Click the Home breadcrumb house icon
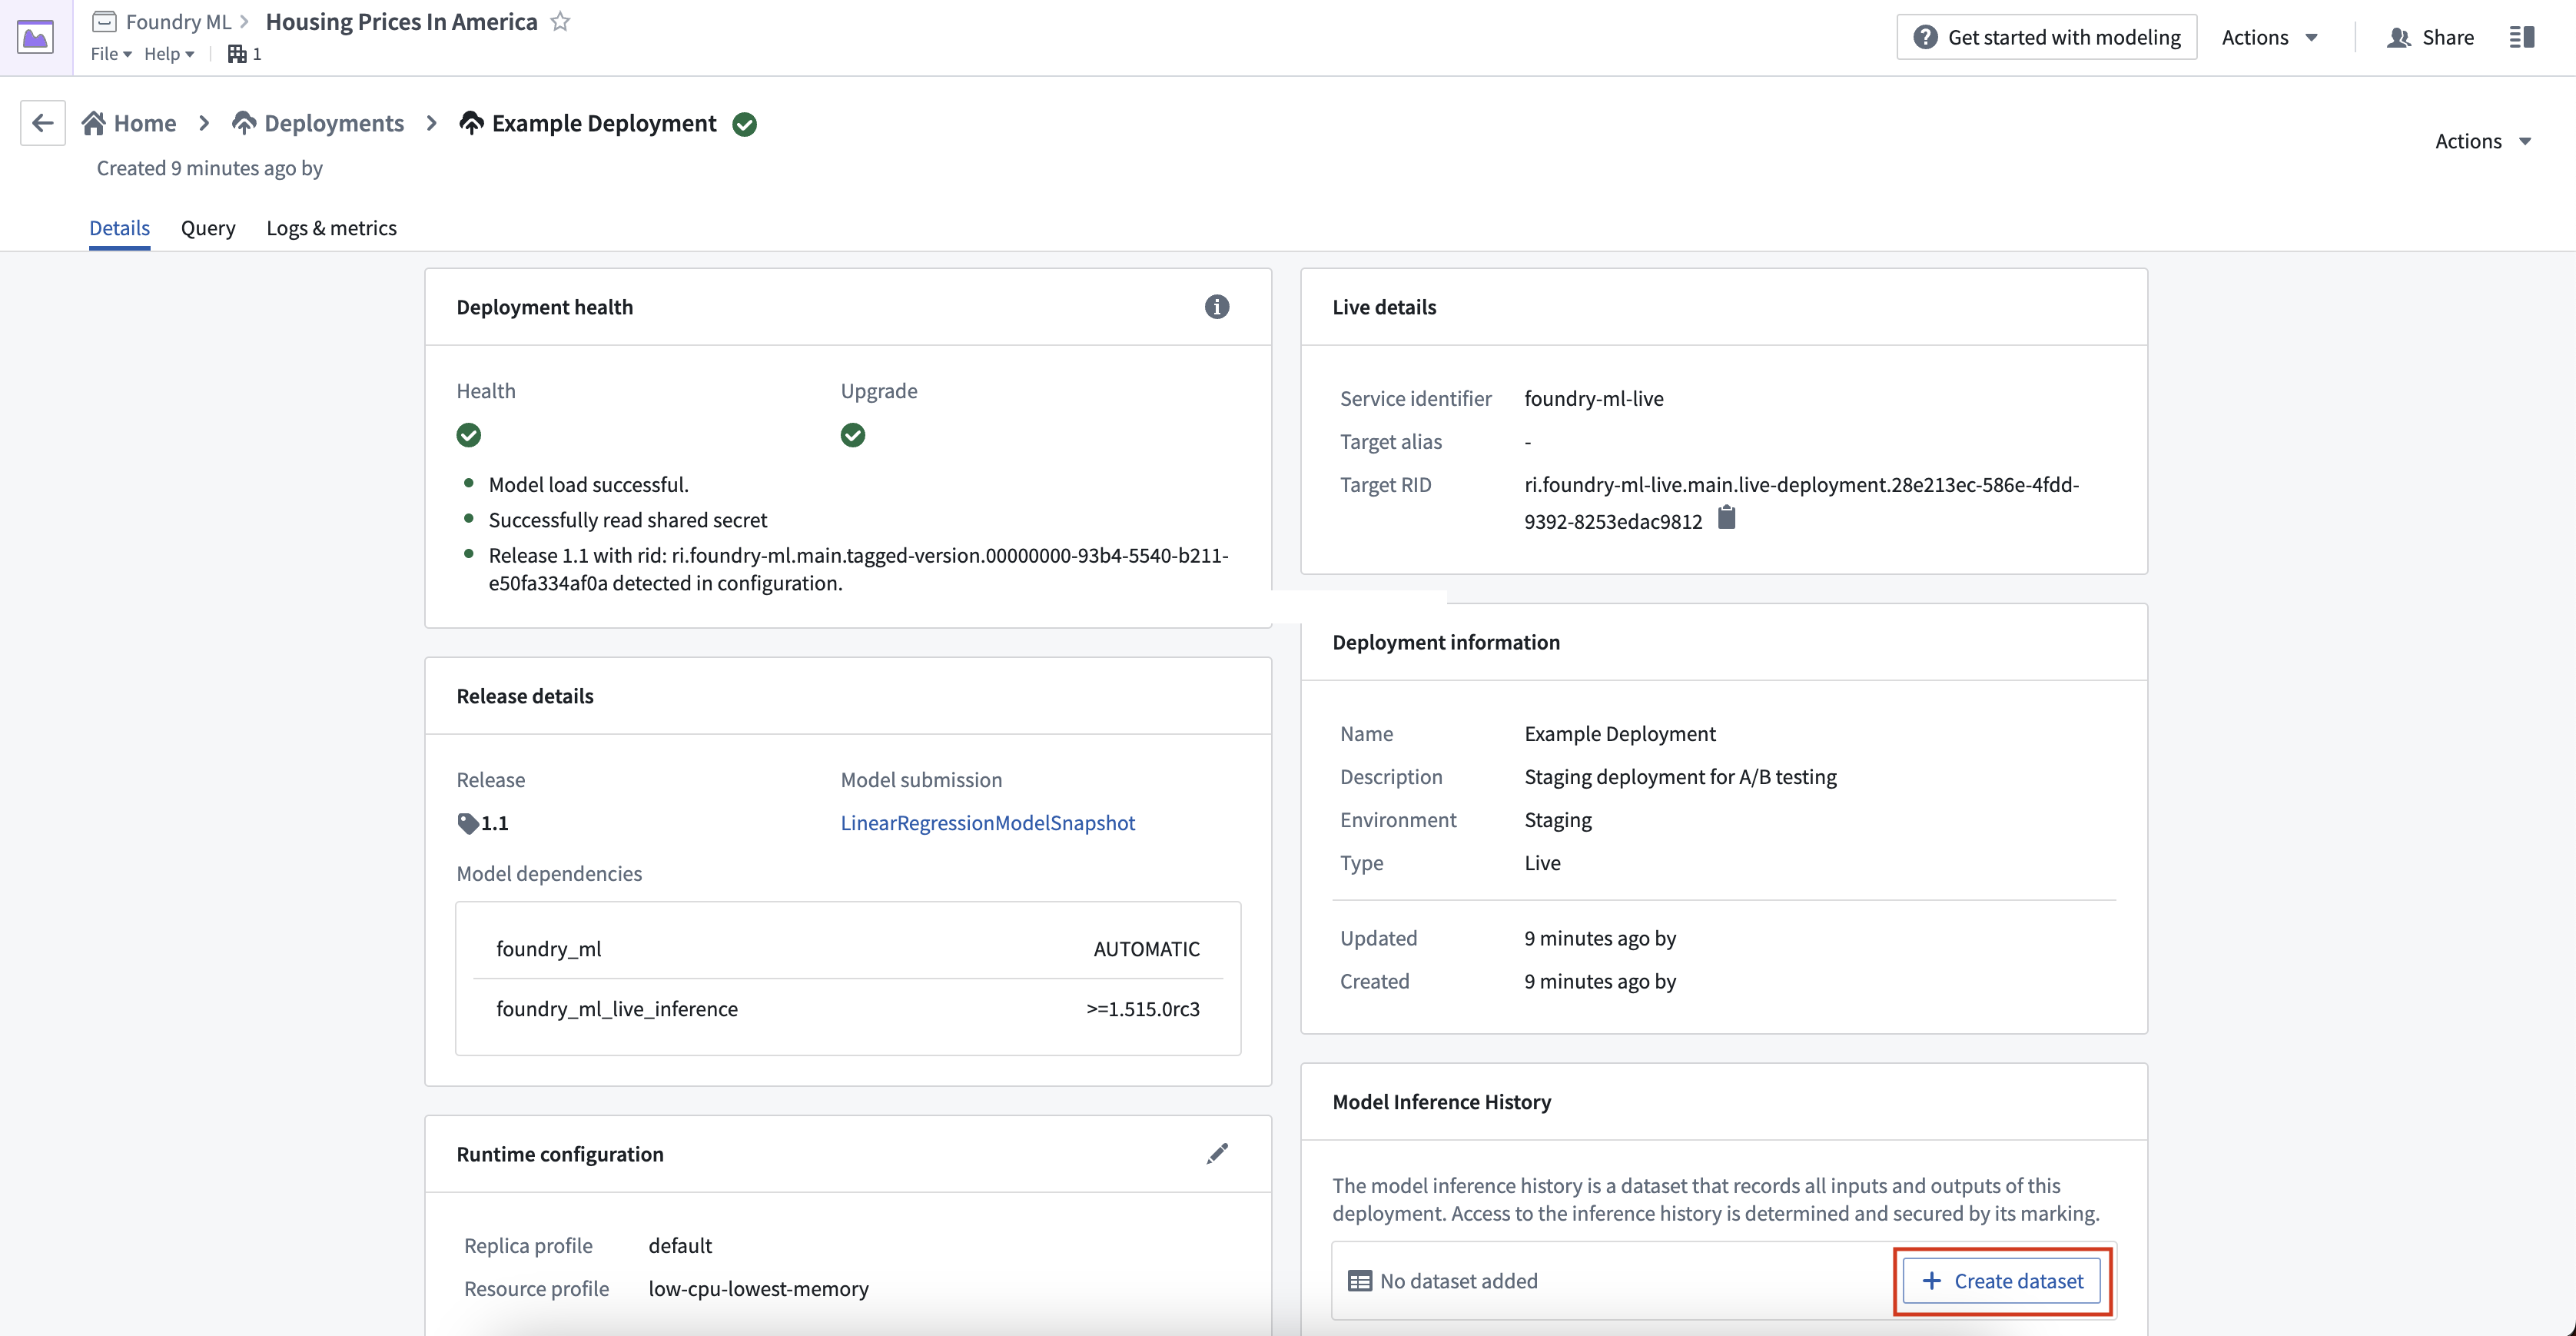This screenshot has width=2576, height=1336. (94, 123)
